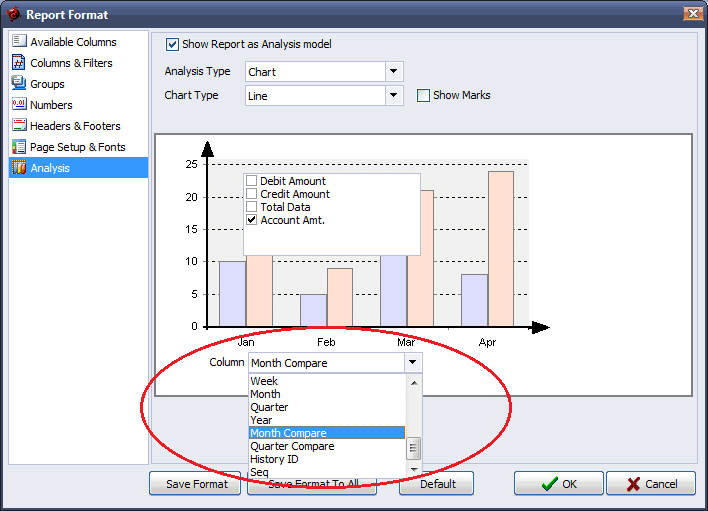Expand the Chart Type dropdown arrow
Viewport: 708px width, 511px height.
pyautogui.click(x=394, y=96)
